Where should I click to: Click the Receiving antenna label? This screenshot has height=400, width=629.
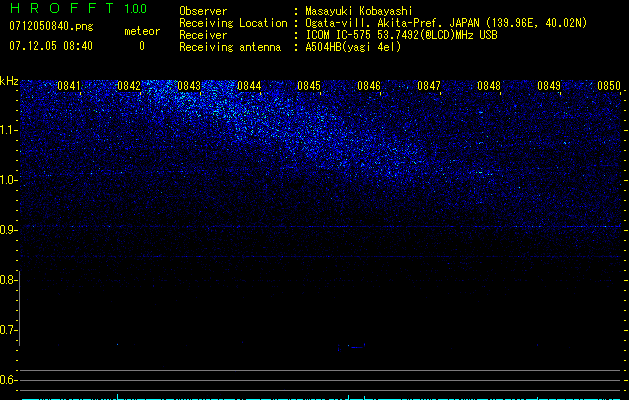tap(230, 47)
